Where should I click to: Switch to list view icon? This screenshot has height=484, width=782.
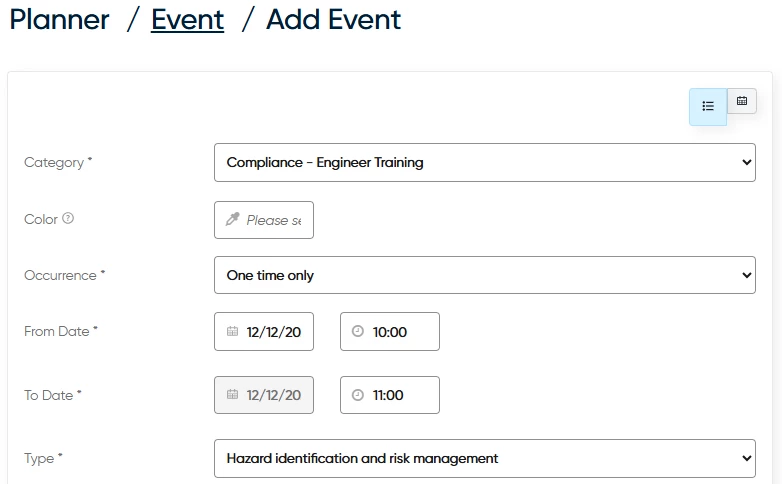[x=708, y=106]
